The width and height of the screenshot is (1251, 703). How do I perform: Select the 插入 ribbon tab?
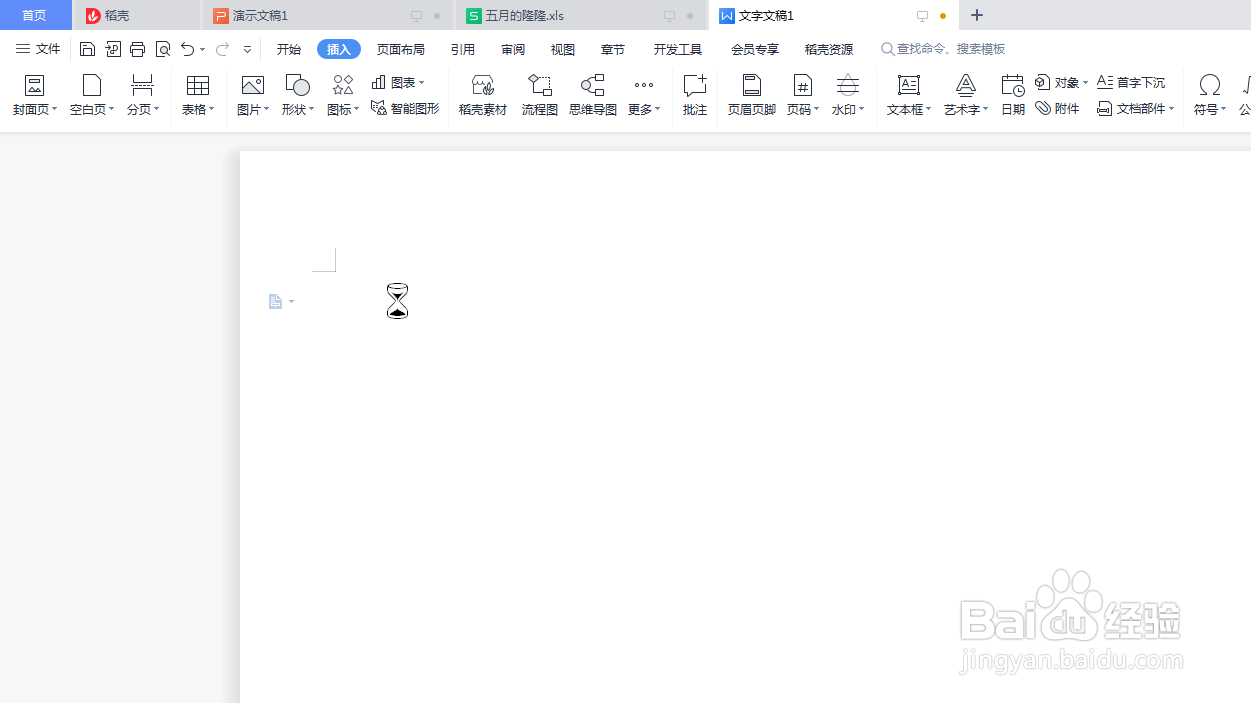339,49
